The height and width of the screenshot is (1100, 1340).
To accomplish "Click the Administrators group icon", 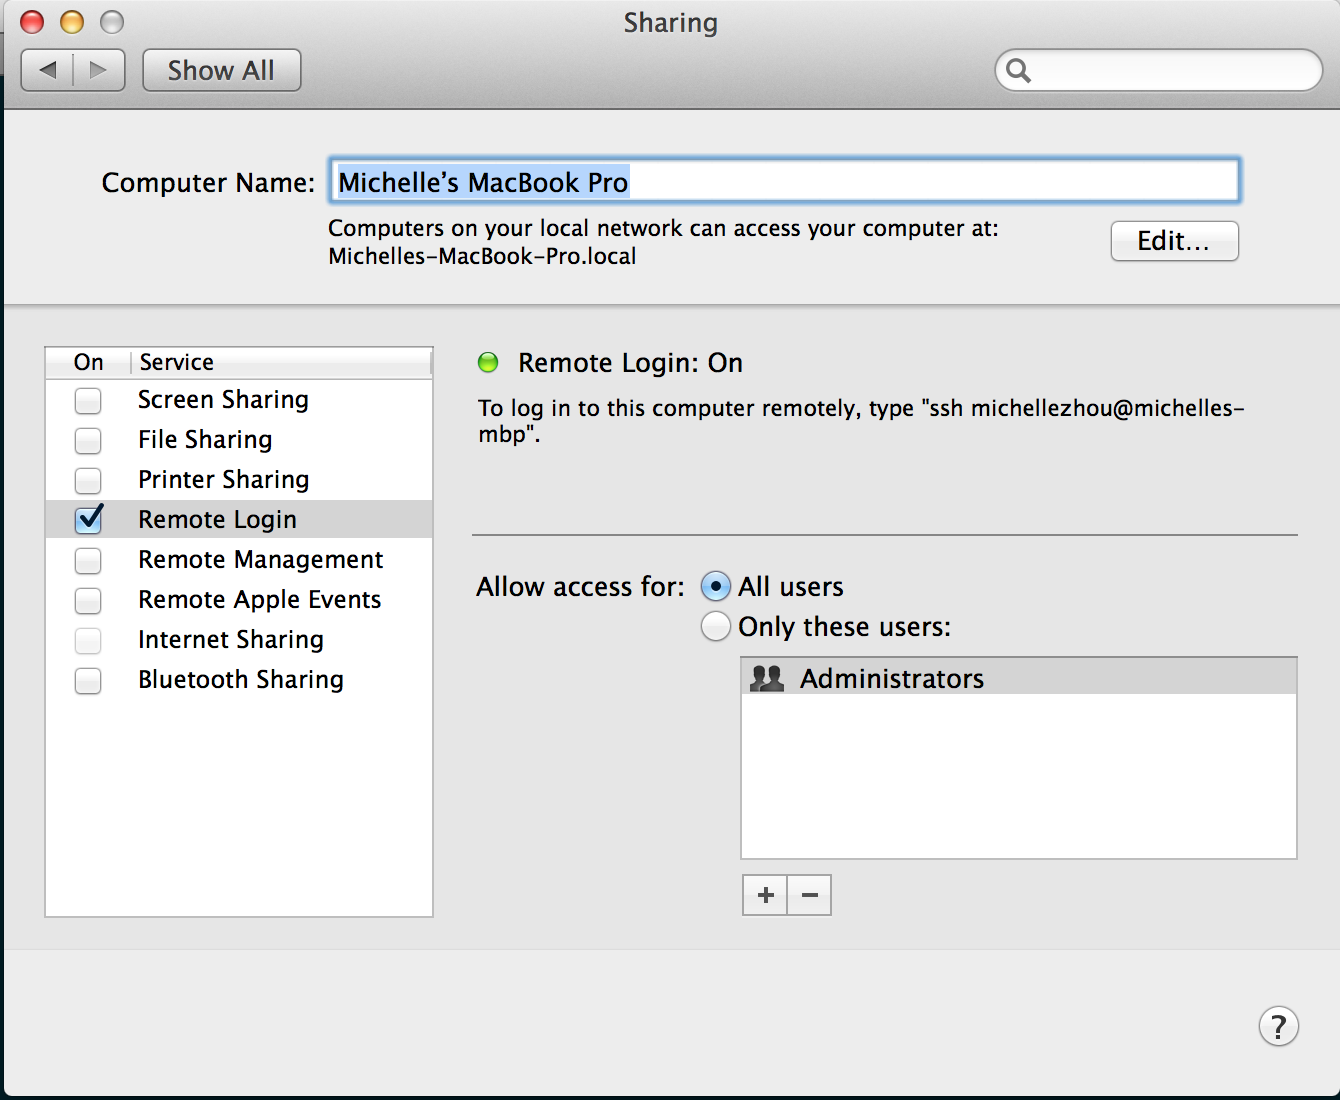I will pos(767,678).
